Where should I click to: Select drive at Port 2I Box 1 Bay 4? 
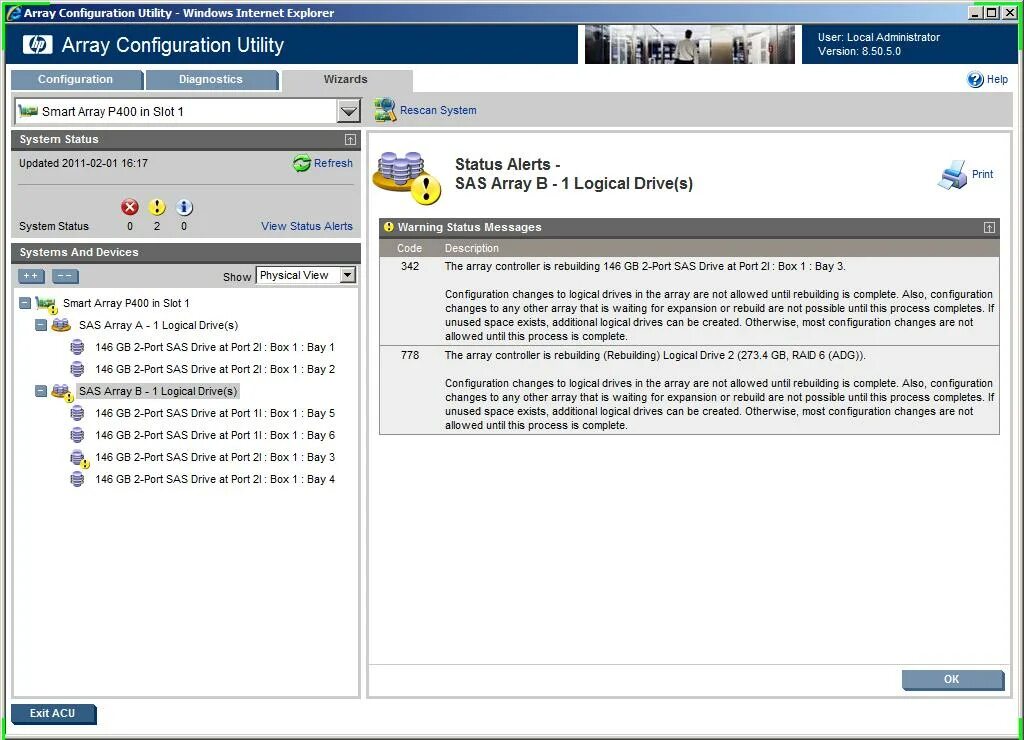(x=215, y=479)
